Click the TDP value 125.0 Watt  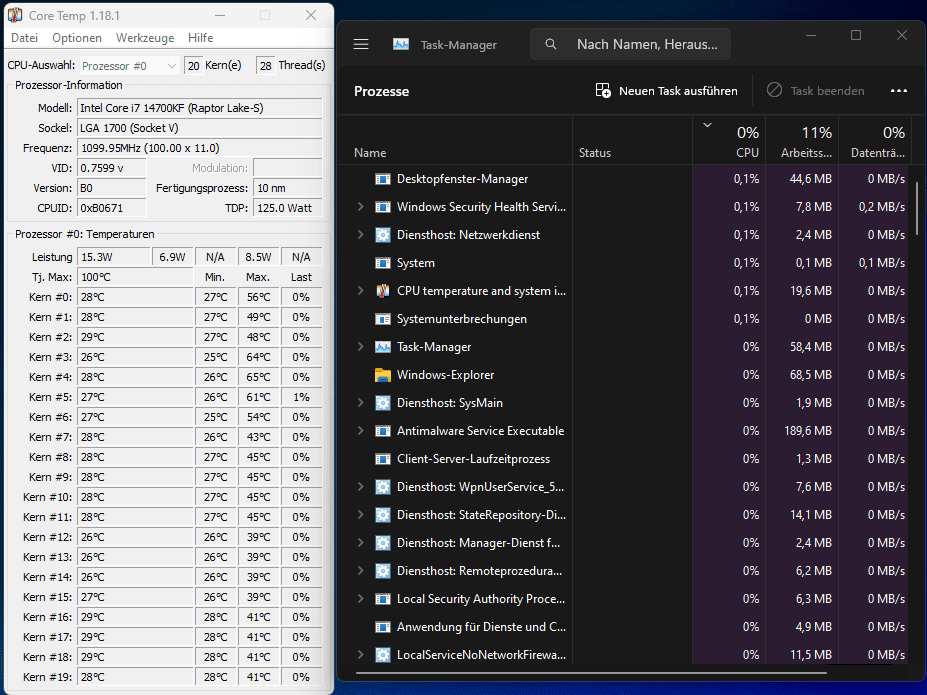point(287,208)
